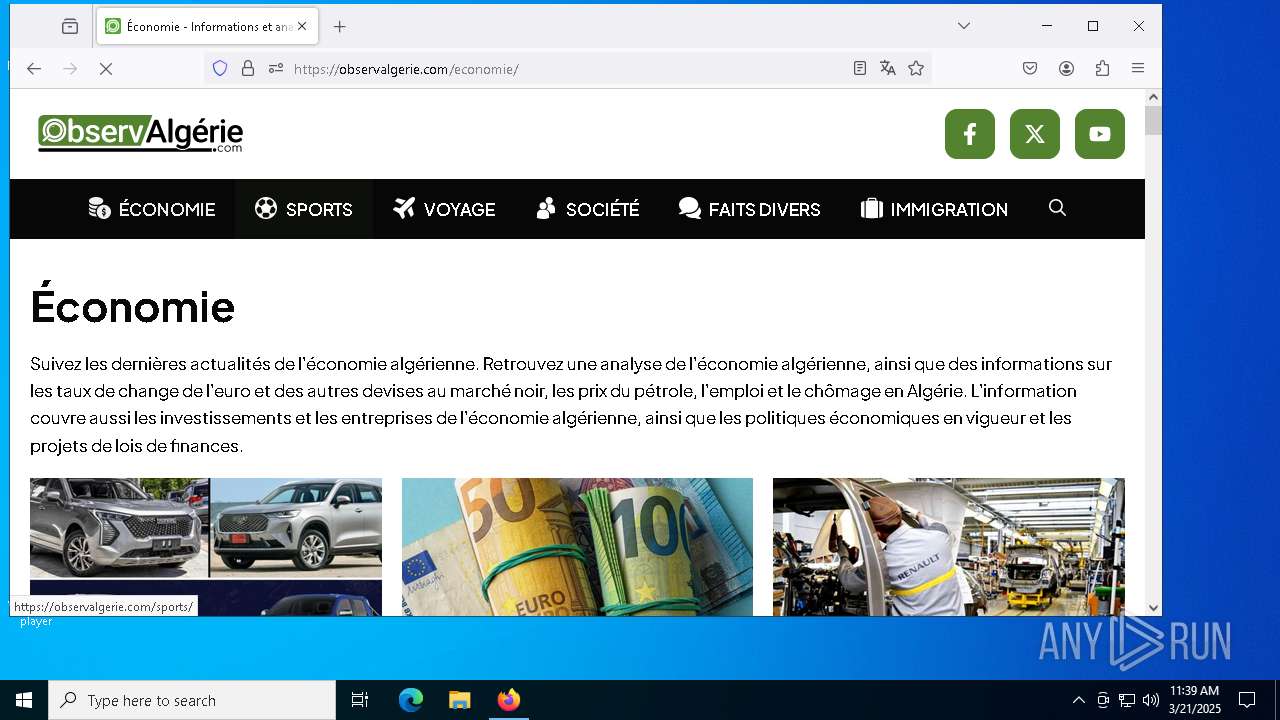The image size is (1280, 720).
Task: Open the Firefox application menu
Action: pos(1138,69)
